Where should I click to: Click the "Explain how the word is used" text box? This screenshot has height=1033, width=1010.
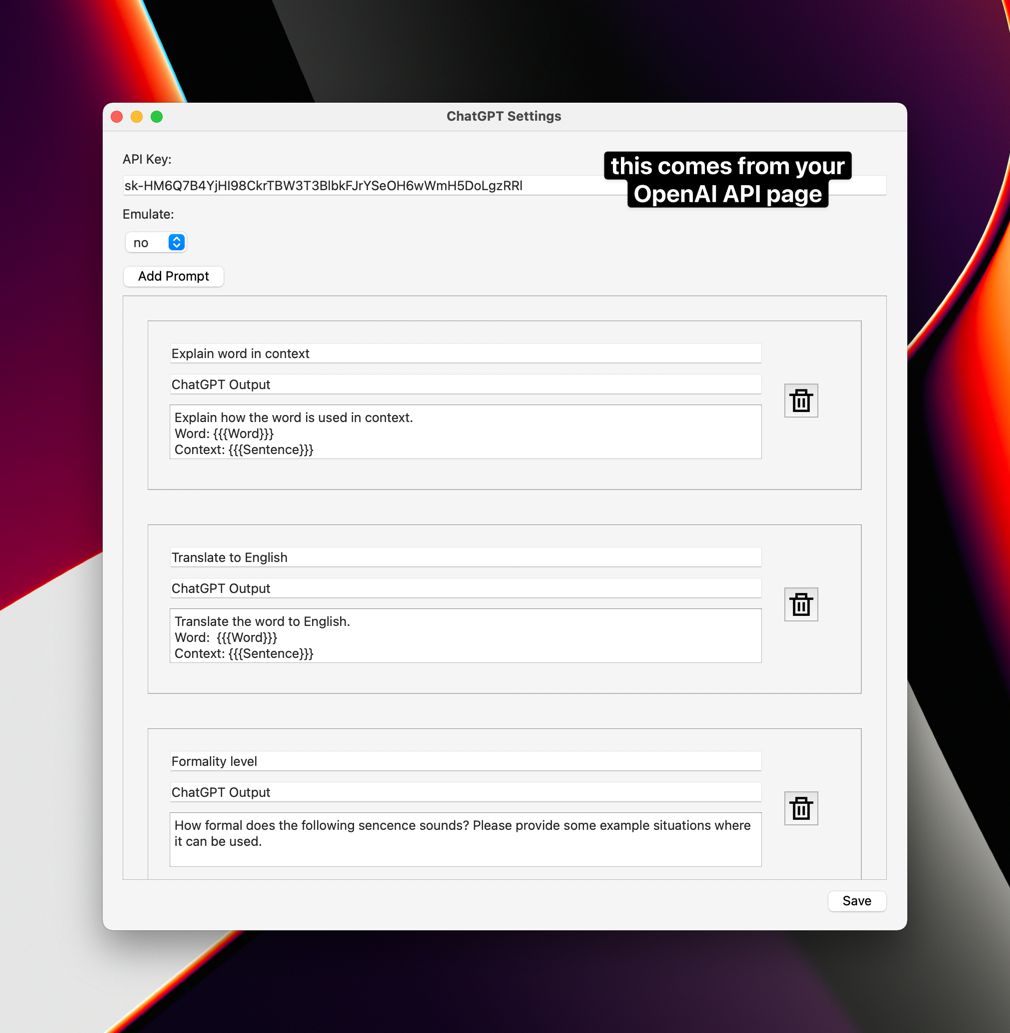click(x=465, y=433)
